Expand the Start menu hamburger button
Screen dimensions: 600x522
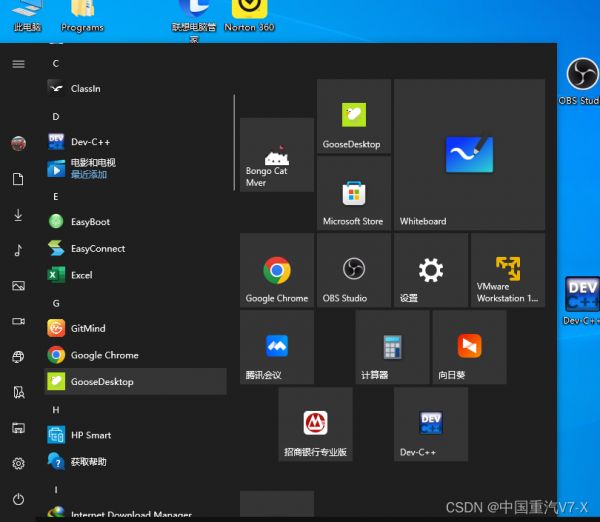tap(18, 64)
